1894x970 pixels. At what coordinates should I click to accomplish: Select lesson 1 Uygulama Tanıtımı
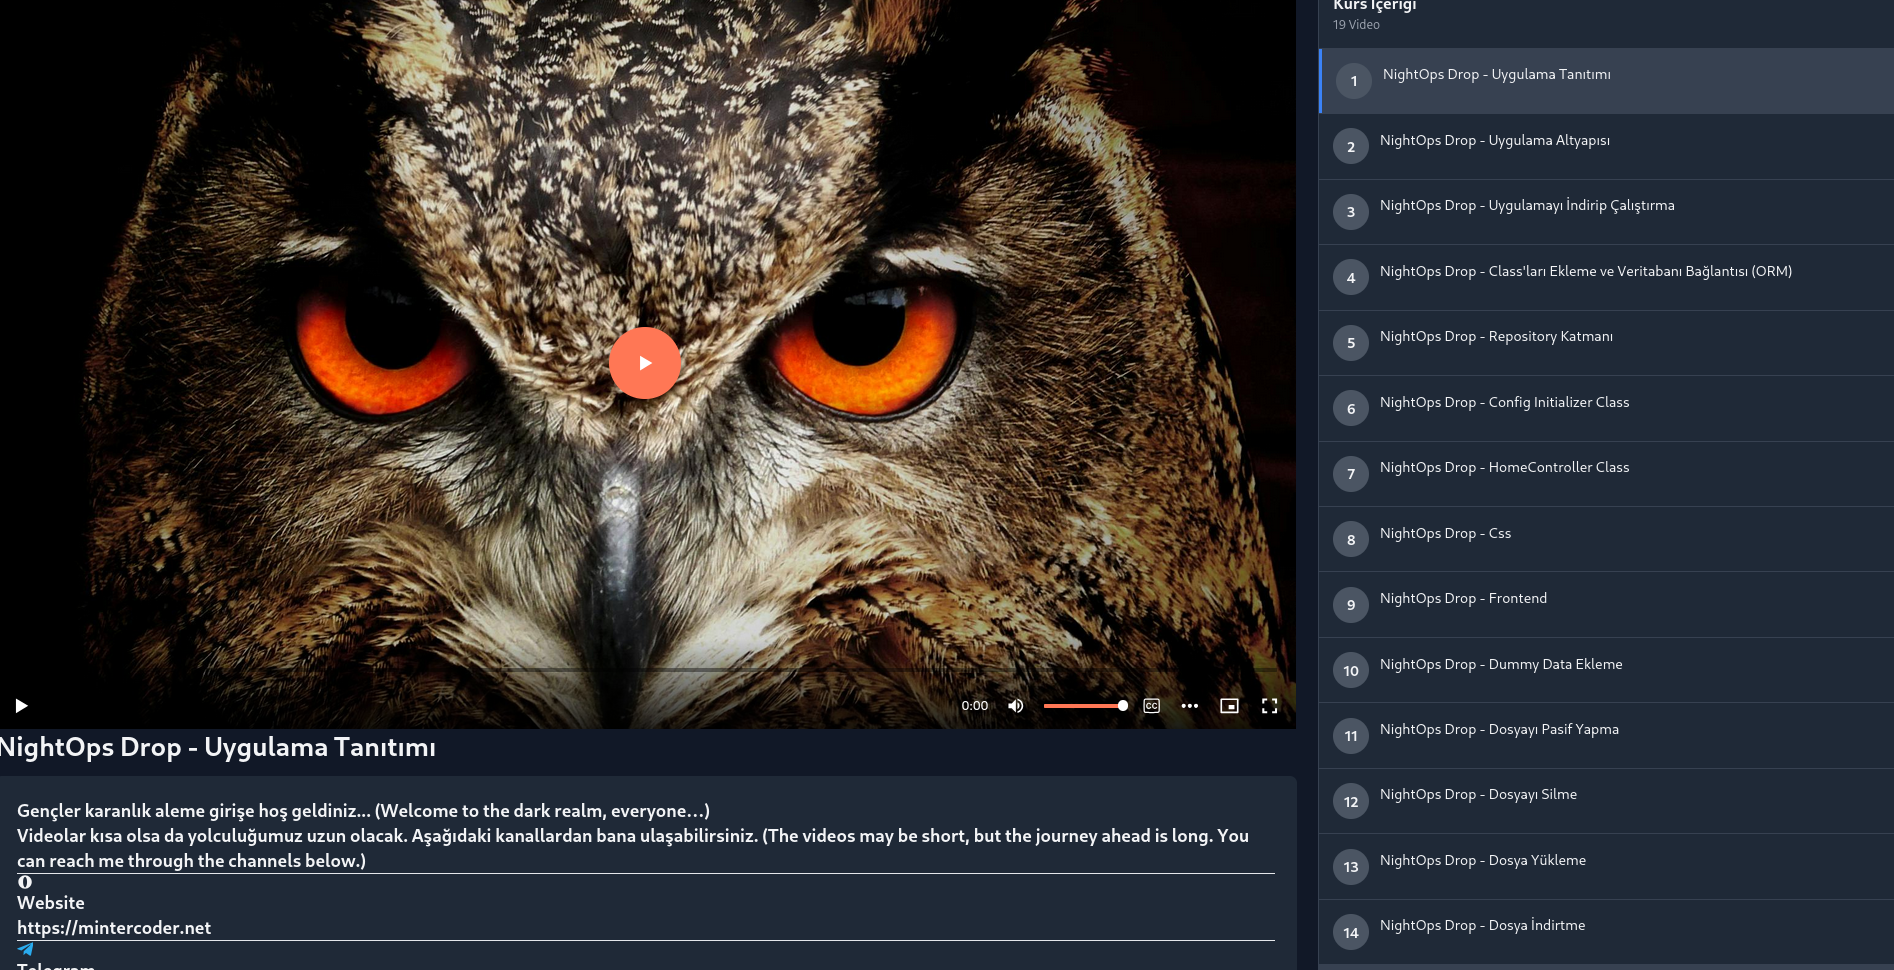1606,81
